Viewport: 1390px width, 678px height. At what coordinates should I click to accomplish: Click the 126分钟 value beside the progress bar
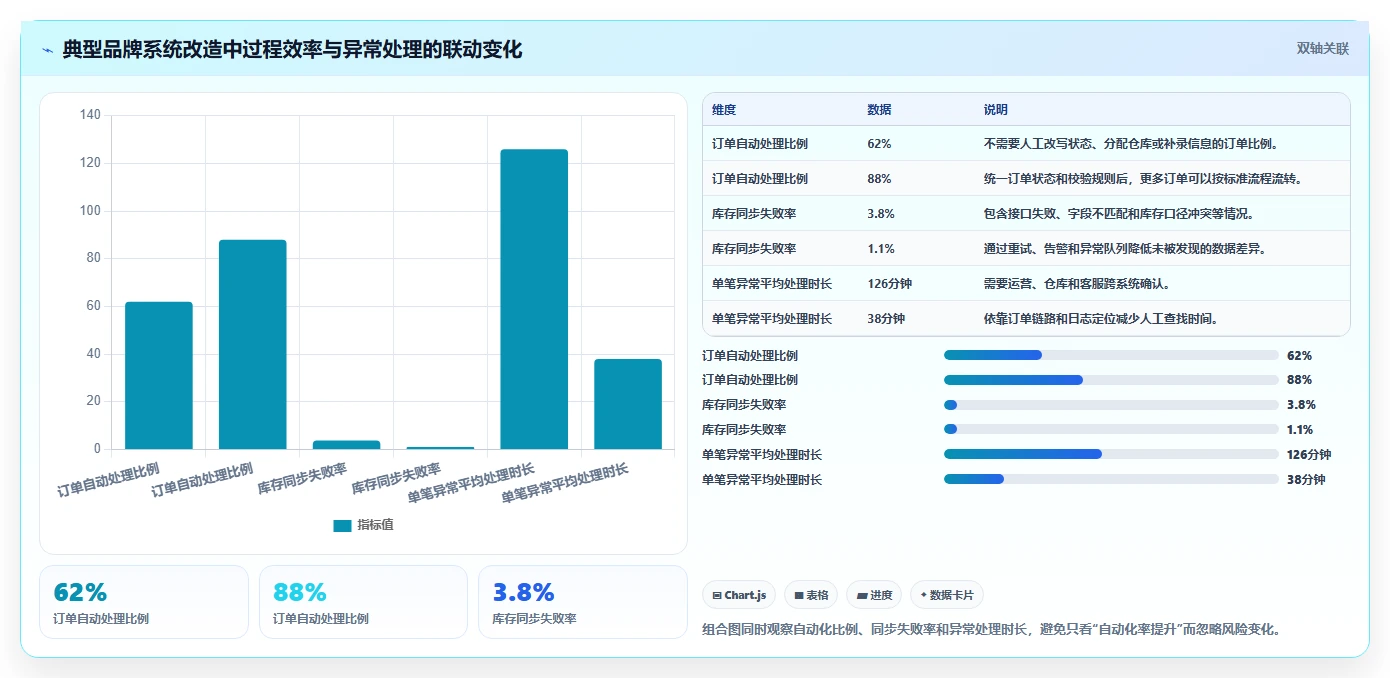(1309, 455)
